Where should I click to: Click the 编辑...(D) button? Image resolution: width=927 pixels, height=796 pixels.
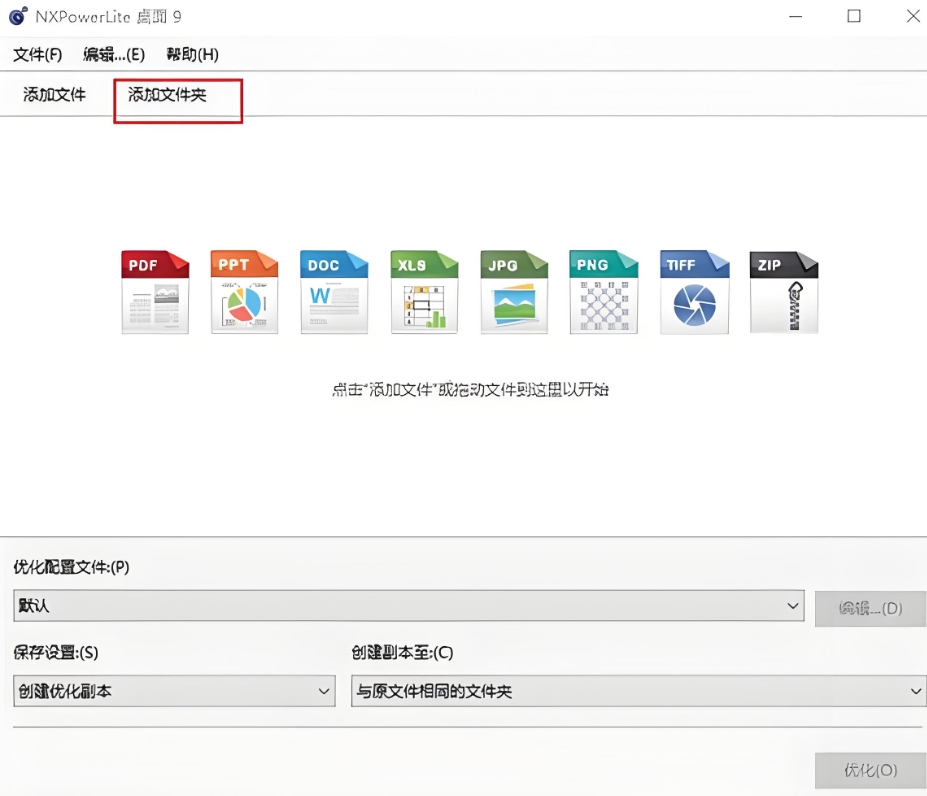tap(870, 609)
